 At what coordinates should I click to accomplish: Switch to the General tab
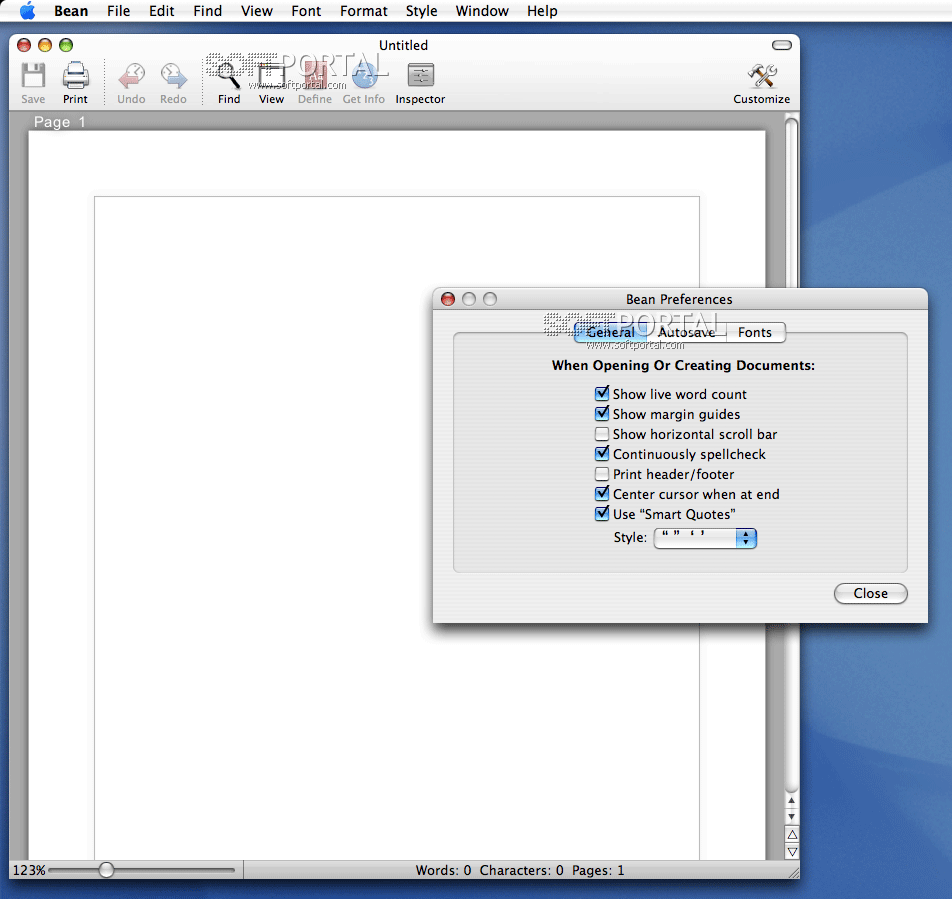(x=610, y=333)
